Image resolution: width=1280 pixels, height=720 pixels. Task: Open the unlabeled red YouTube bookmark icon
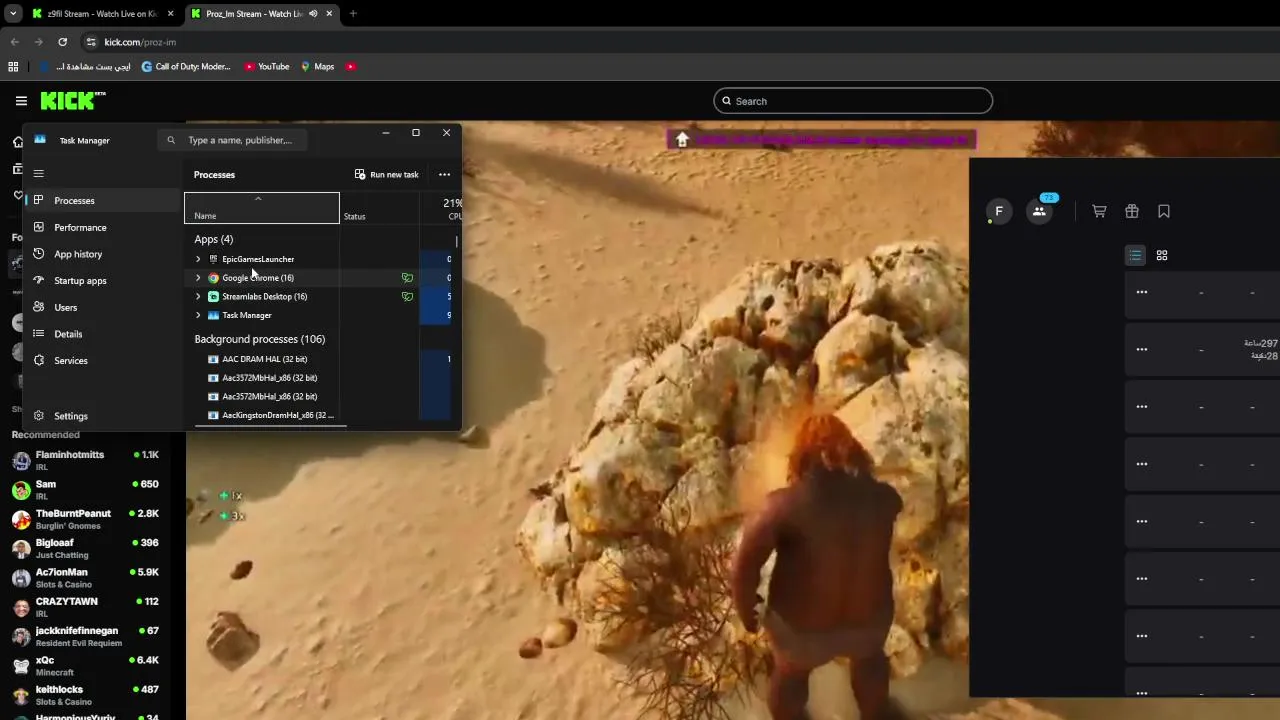coord(350,67)
